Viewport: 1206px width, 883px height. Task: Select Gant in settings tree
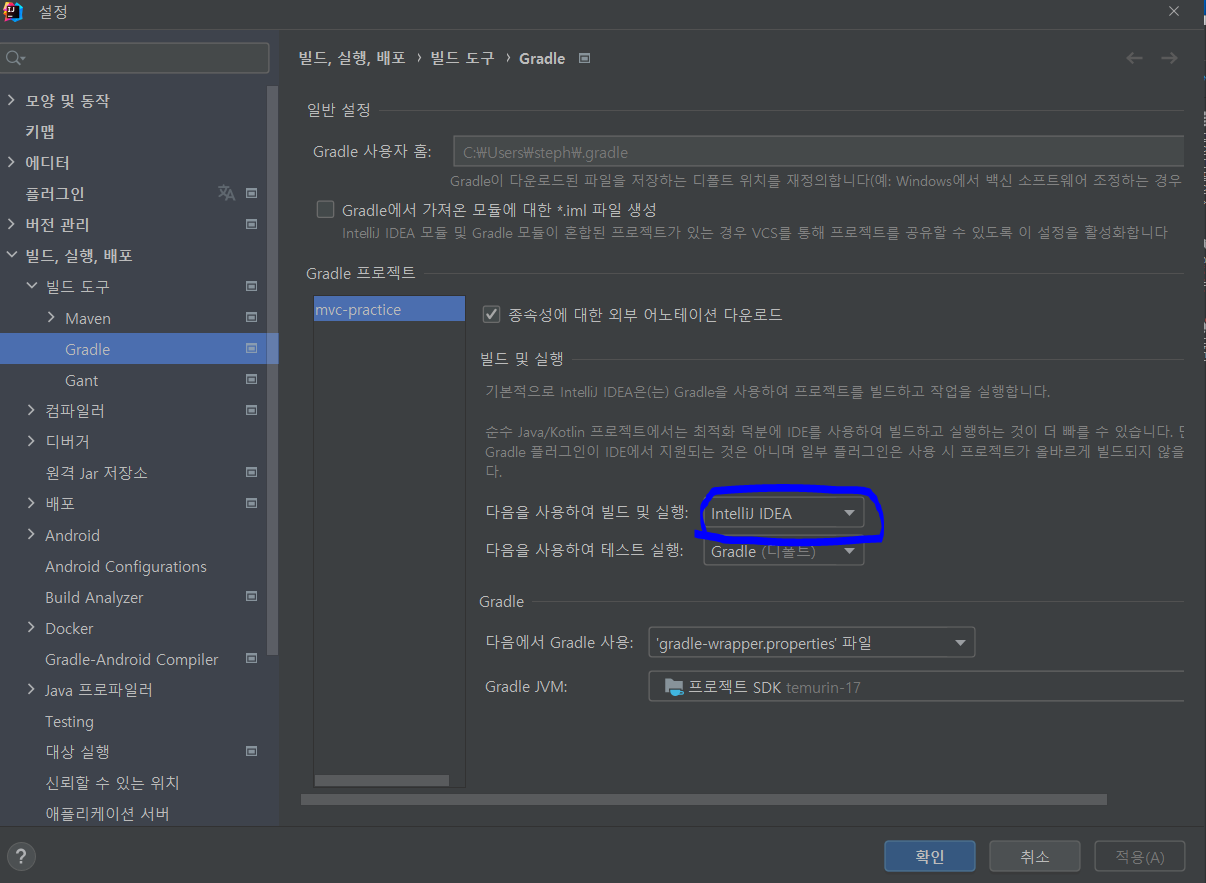82,380
